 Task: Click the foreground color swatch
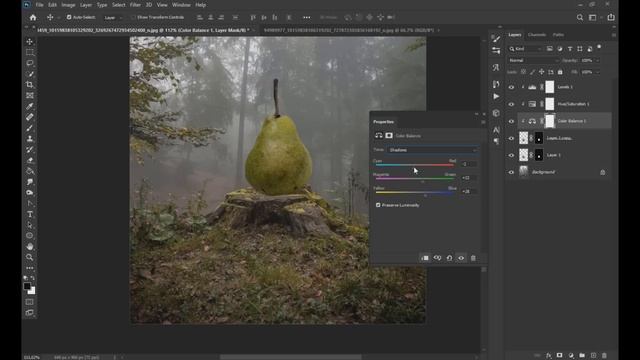[27, 286]
